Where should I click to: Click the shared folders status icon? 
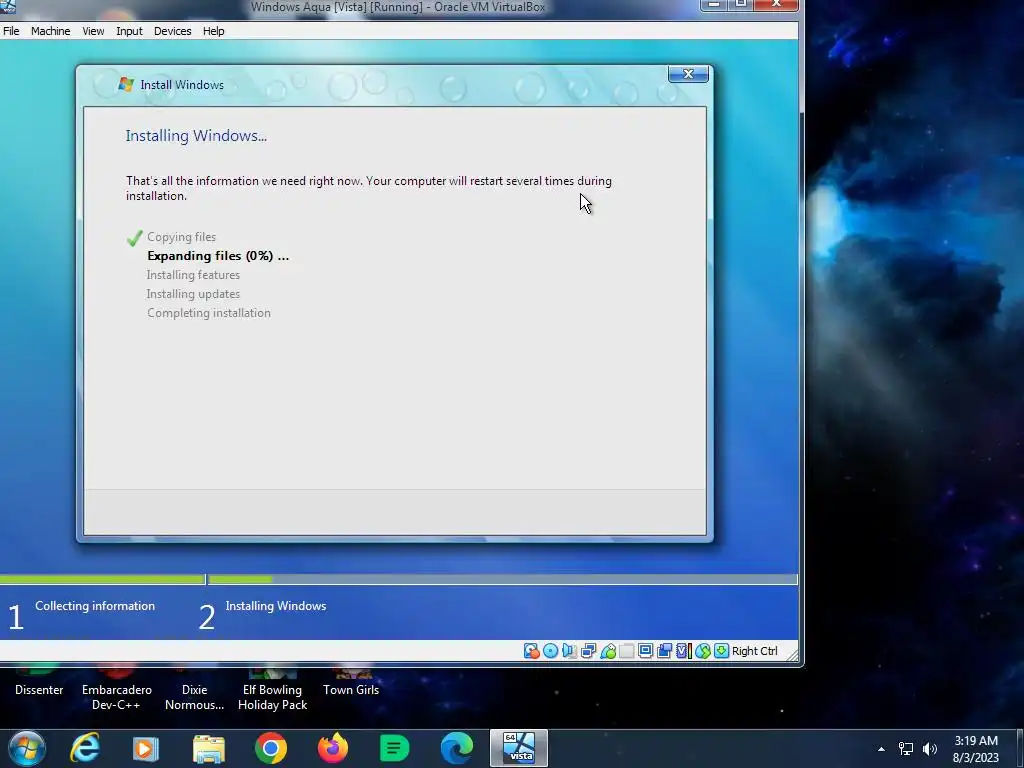[627, 650]
